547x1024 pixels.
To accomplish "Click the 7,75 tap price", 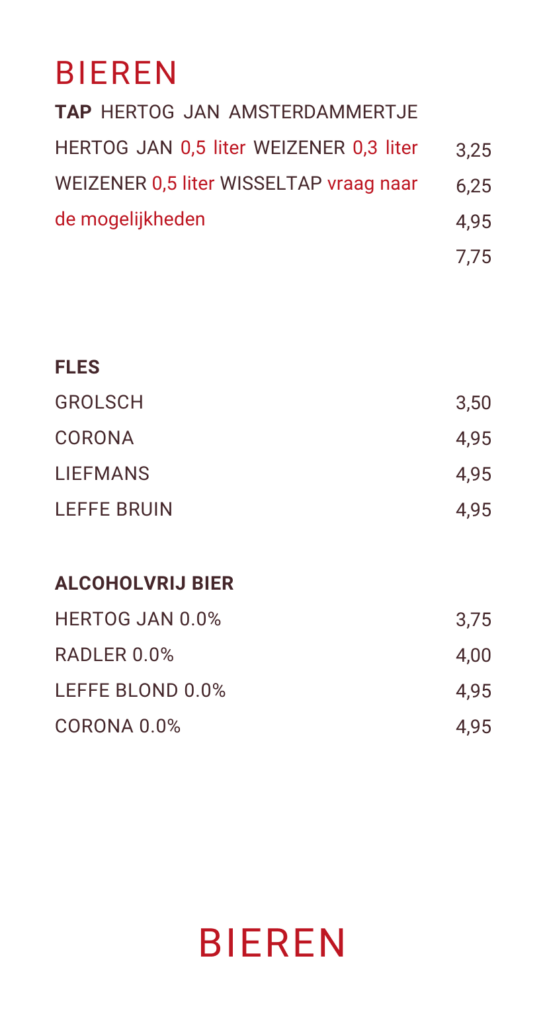I will (473, 257).
